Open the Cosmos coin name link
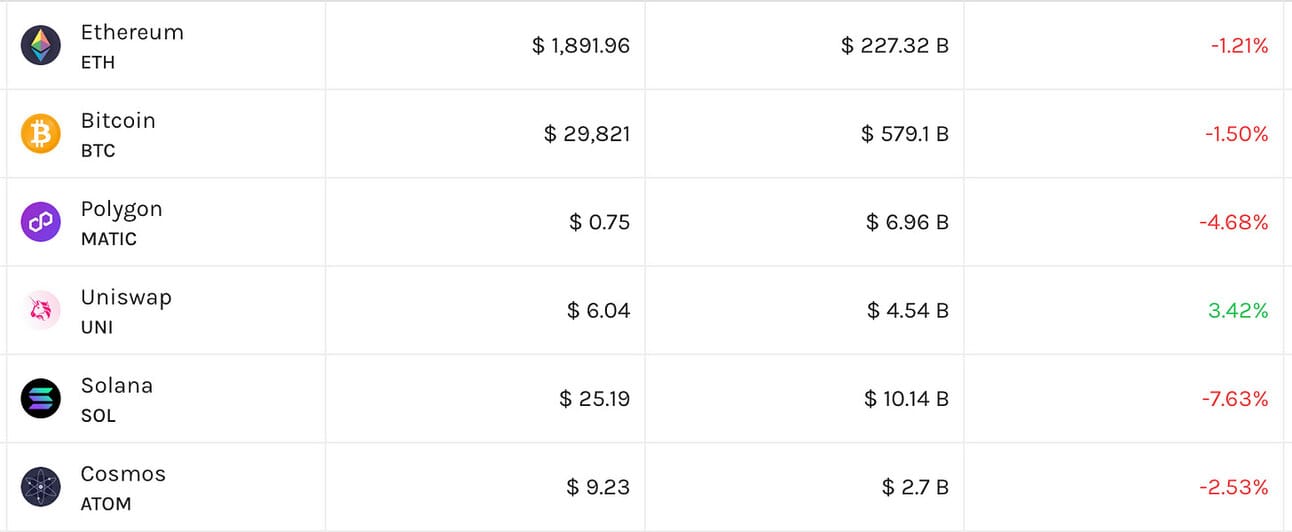This screenshot has height=532, width=1292. pos(123,473)
